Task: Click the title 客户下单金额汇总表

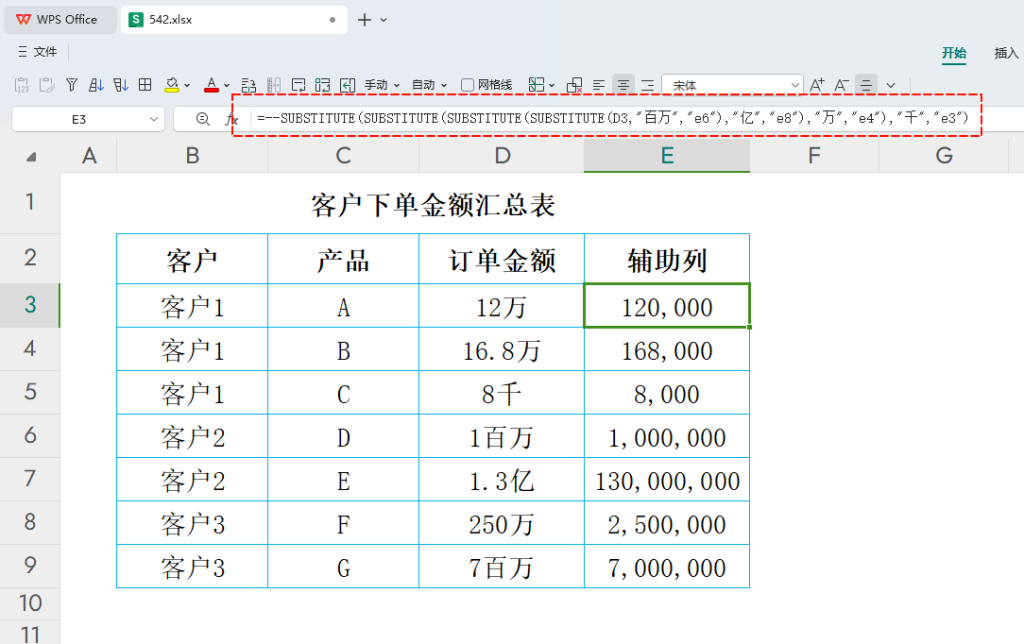Action: (x=433, y=205)
